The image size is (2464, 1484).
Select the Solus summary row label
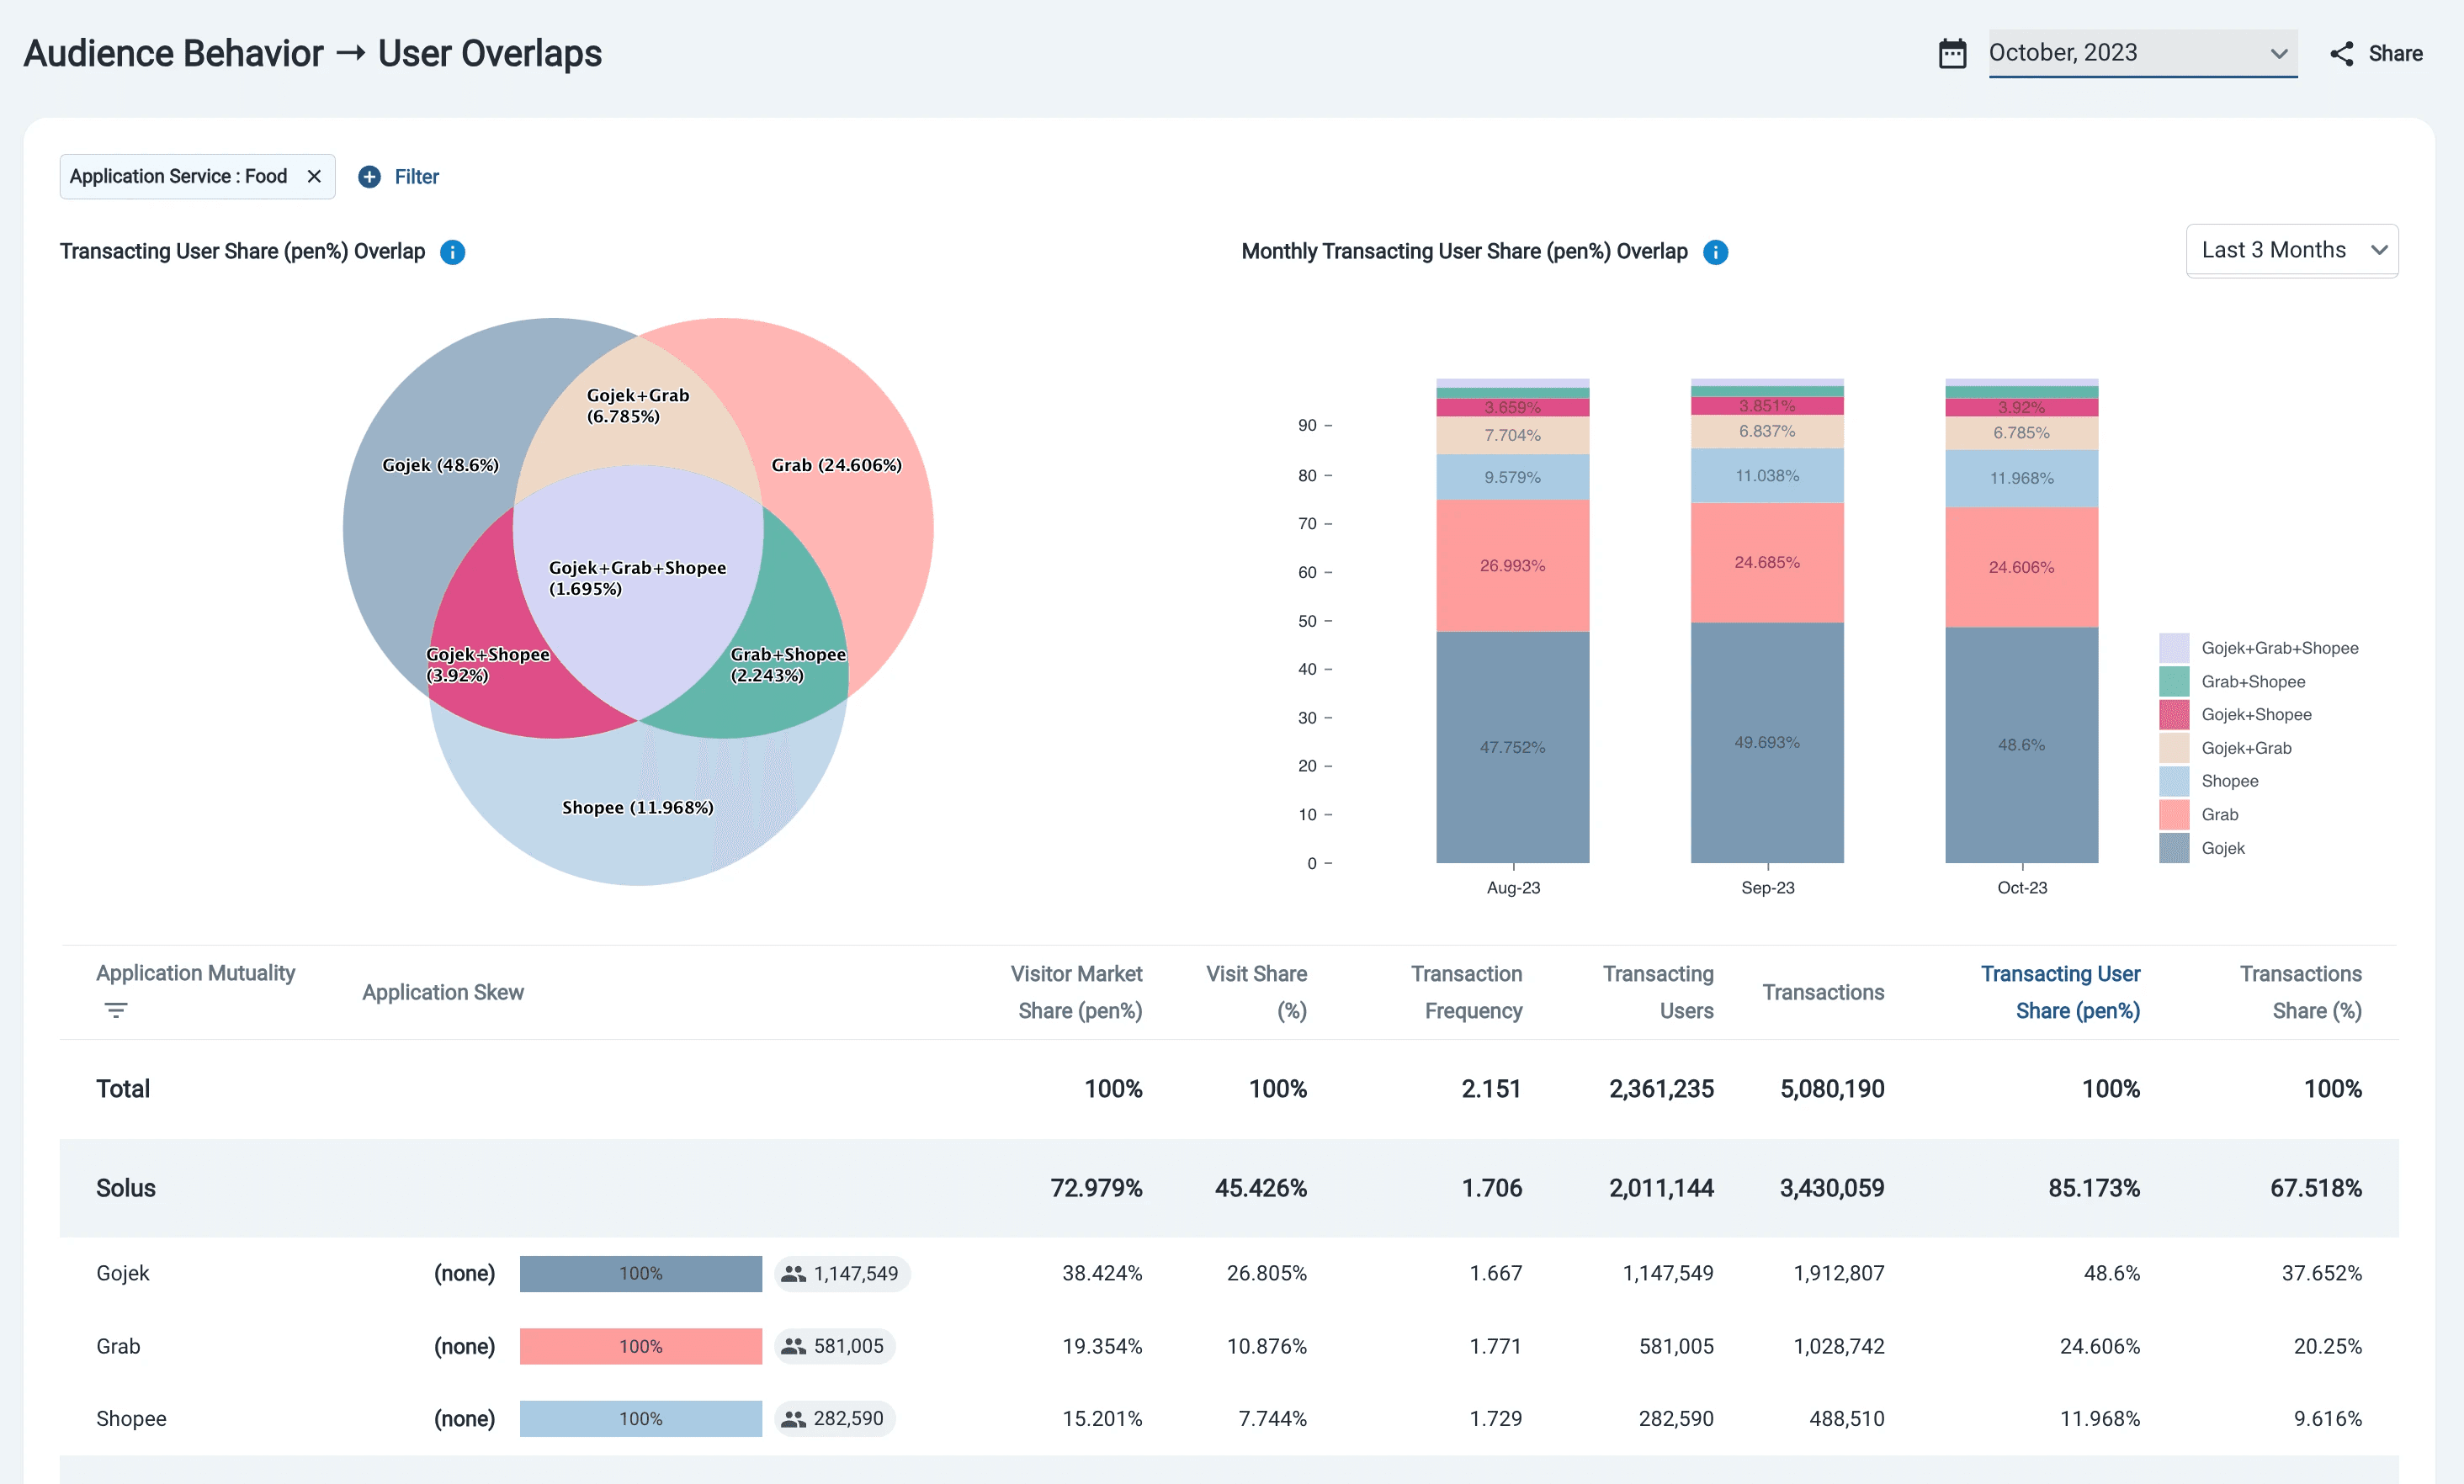pyautogui.click(x=126, y=1188)
